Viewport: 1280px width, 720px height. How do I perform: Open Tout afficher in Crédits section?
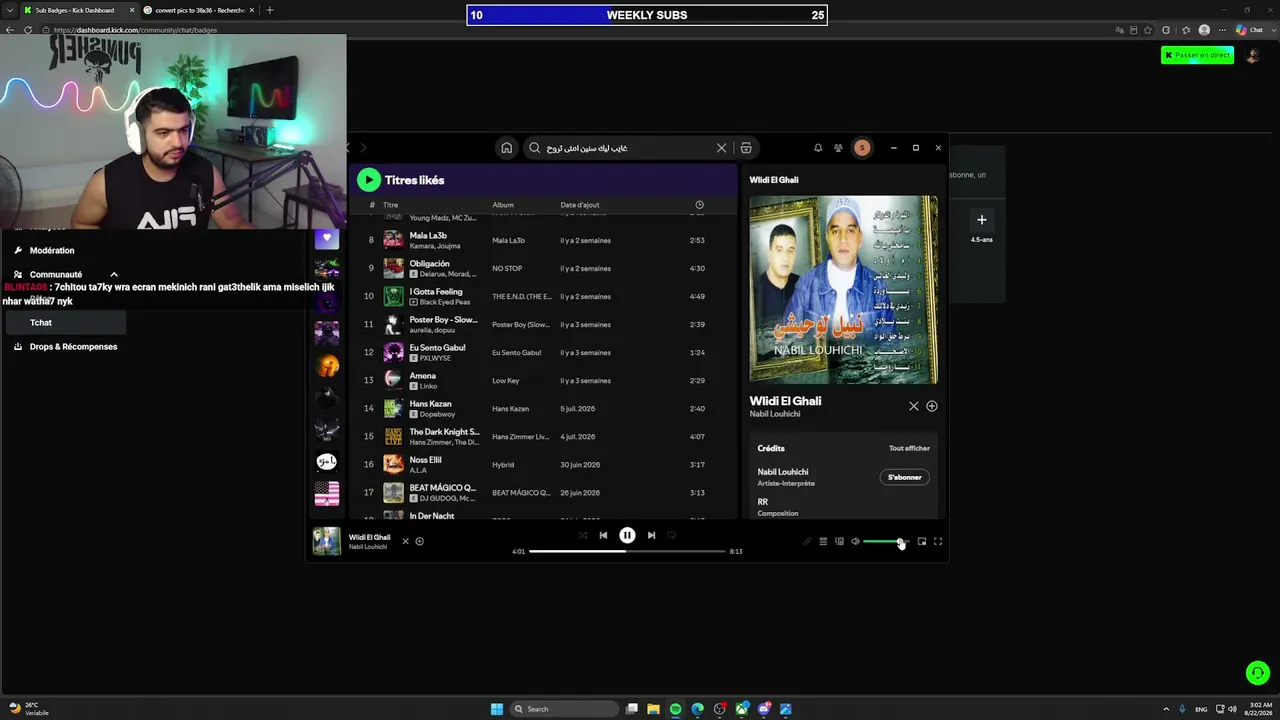(x=909, y=448)
